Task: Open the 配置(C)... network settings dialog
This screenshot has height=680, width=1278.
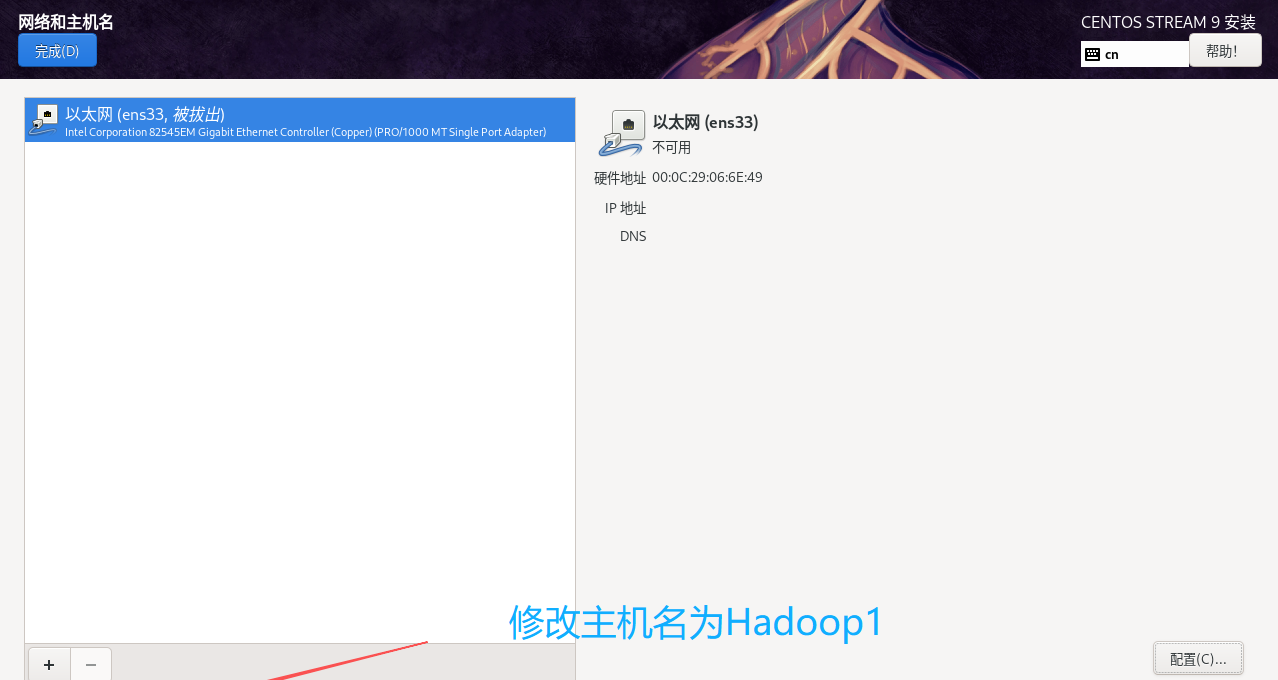Action: point(1197,658)
